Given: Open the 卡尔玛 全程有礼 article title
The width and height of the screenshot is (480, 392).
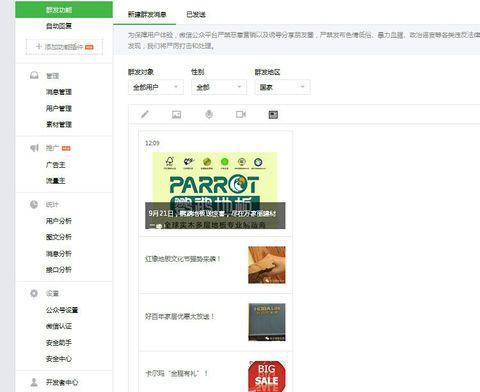Looking at the screenshot, I should tap(177, 373).
